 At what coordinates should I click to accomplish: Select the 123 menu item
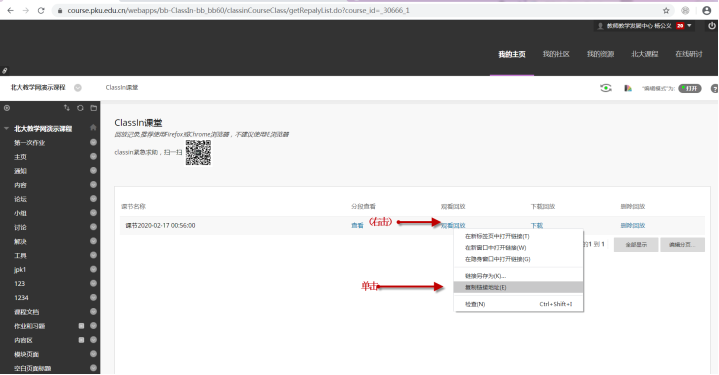click(x=19, y=284)
